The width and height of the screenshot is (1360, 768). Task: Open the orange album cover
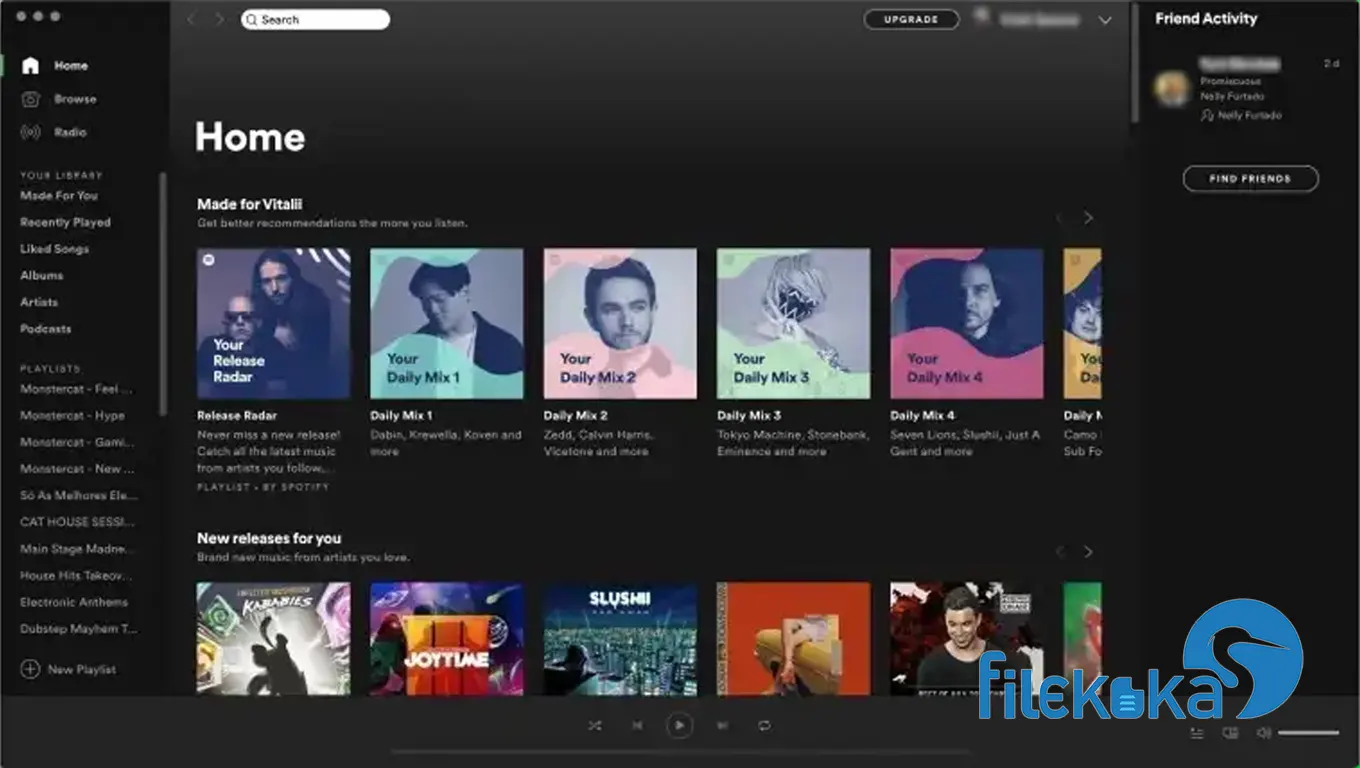click(793, 638)
